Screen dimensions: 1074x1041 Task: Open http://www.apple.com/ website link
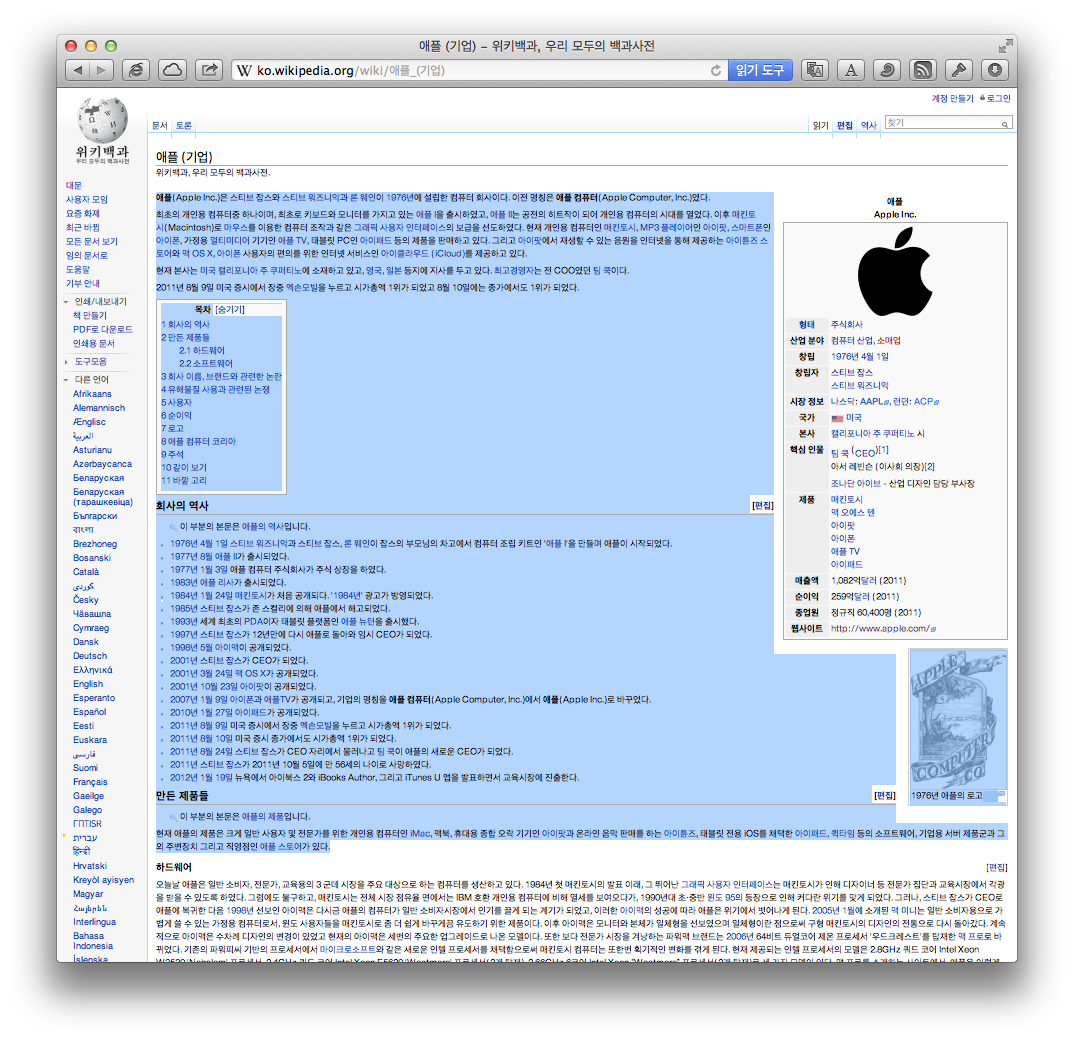click(884, 629)
